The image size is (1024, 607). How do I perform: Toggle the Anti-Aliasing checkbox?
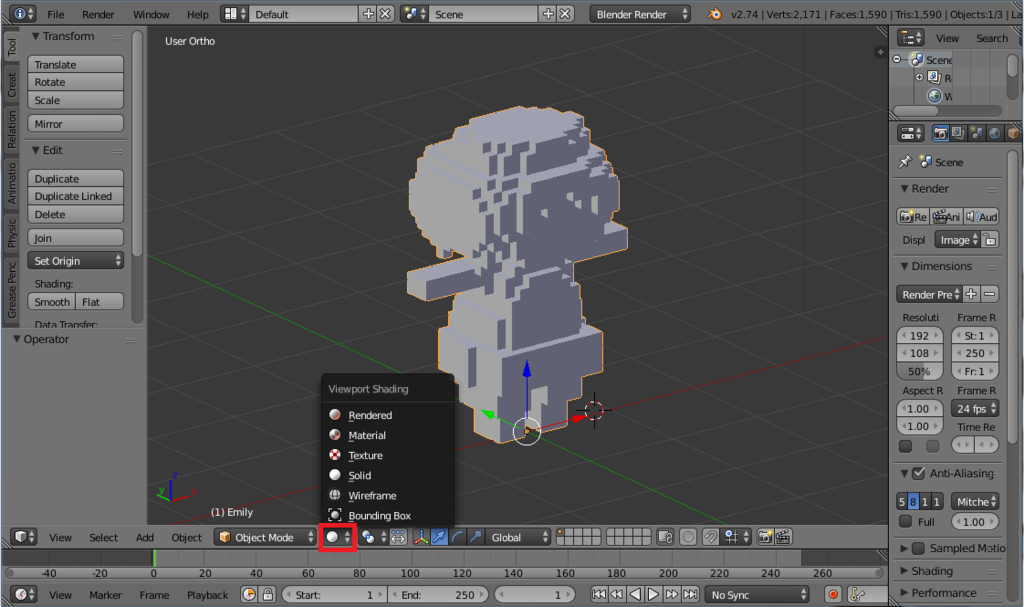click(919, 473)
